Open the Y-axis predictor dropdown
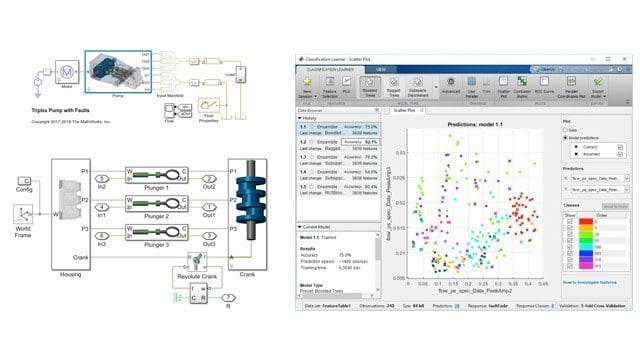Viewport: 640px width, 360px height. click(x=599, y=189)
